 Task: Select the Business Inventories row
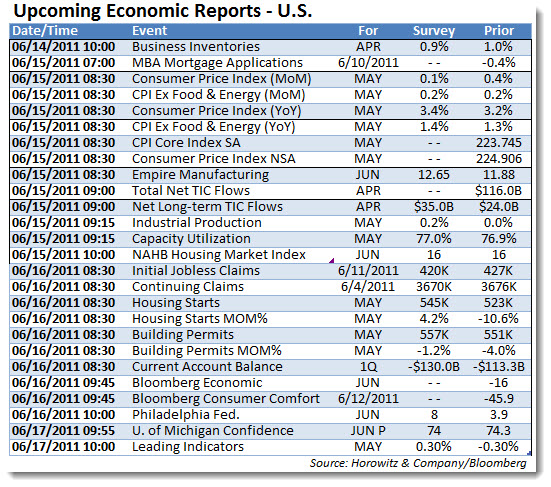click(270, 47)
